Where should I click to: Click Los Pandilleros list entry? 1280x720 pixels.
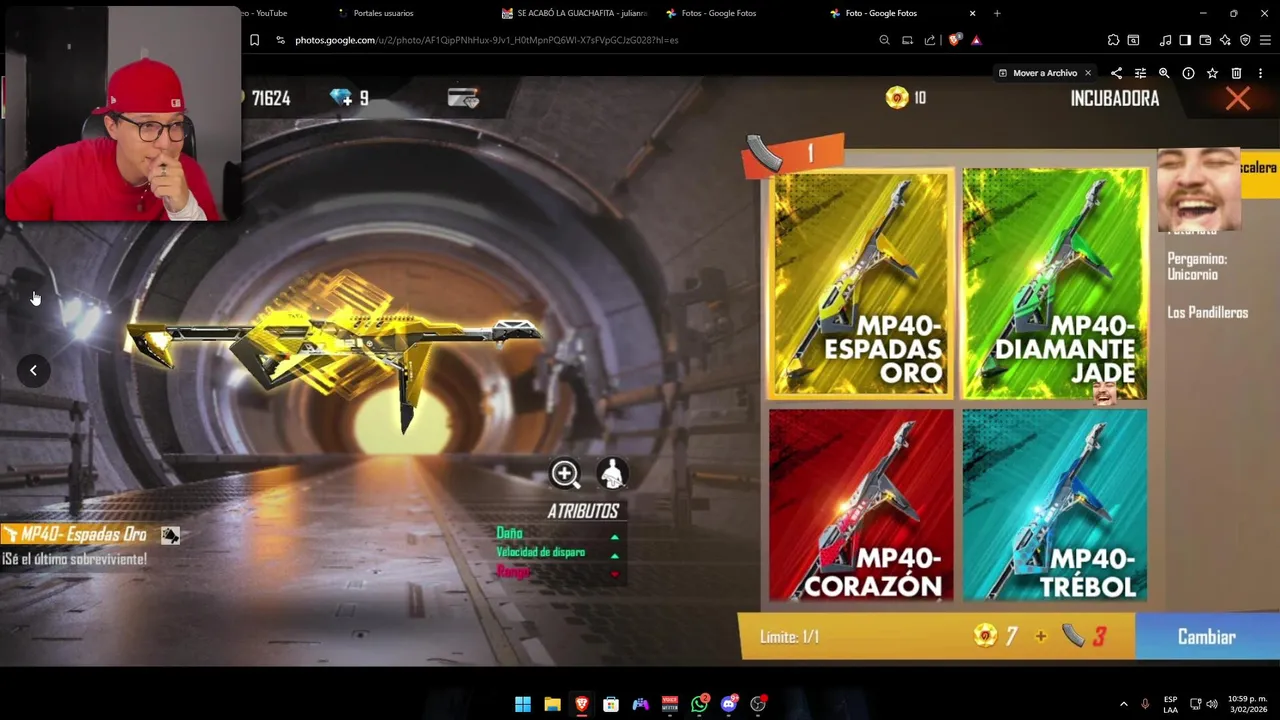pyautogui.click(x=1207, y=313)
